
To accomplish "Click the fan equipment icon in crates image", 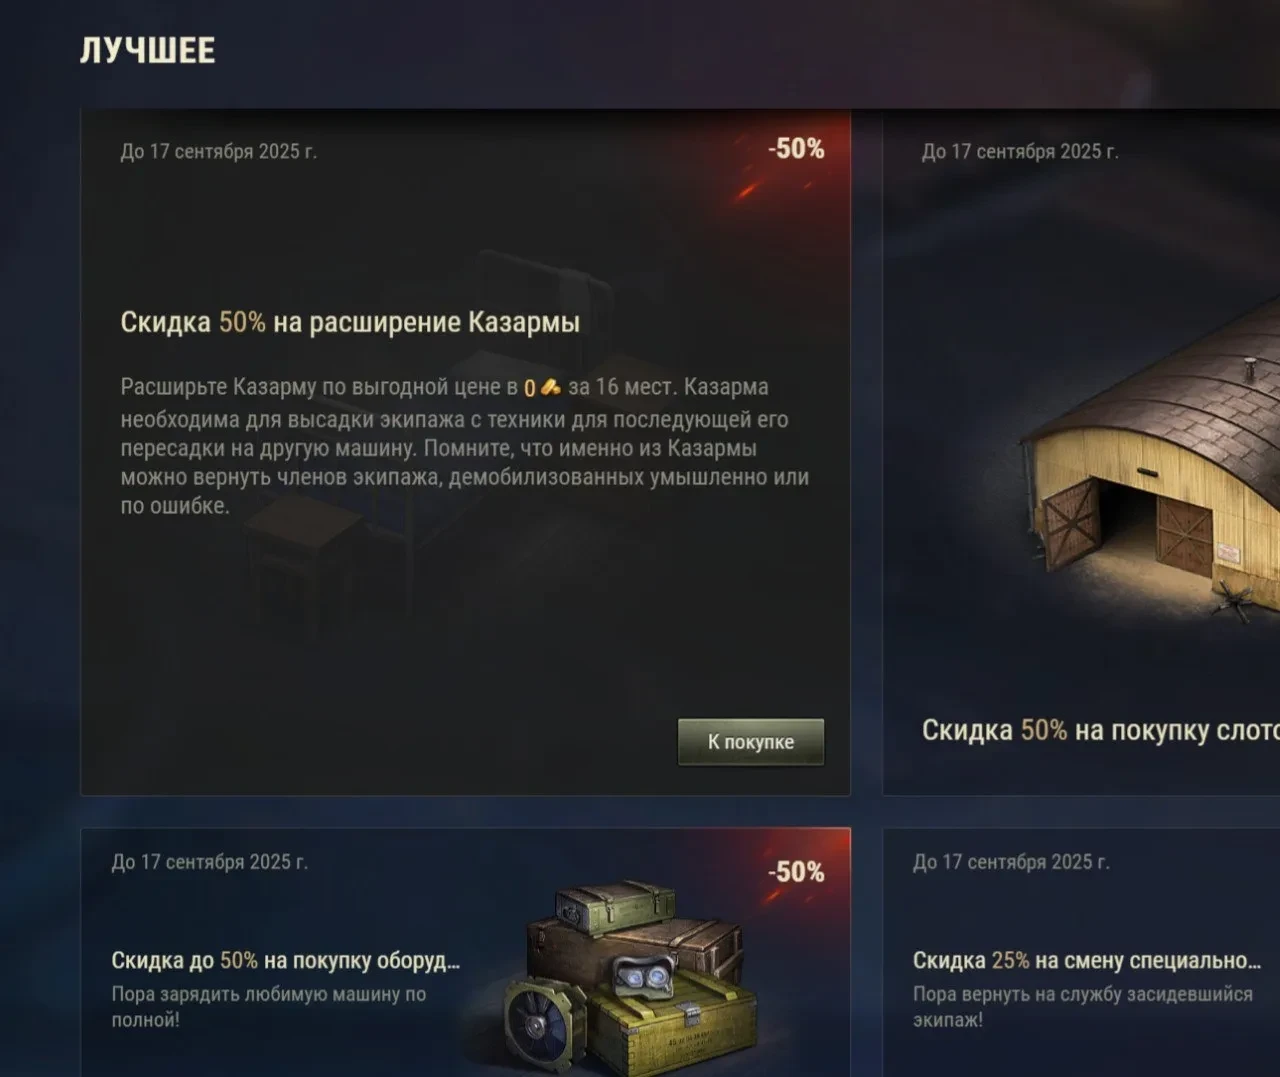I will (x=545, y=1025).
